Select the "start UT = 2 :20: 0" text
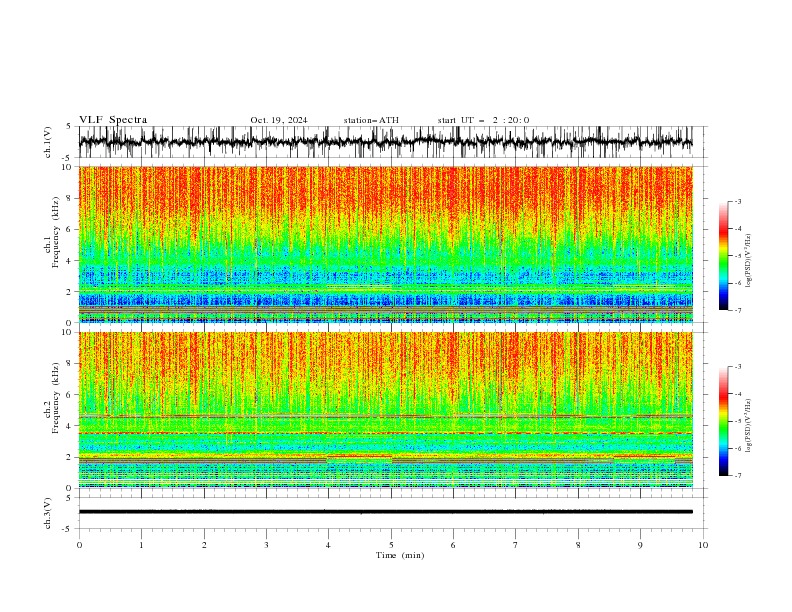The height and width of the screenshot is (612, 792). pos(483,120)
